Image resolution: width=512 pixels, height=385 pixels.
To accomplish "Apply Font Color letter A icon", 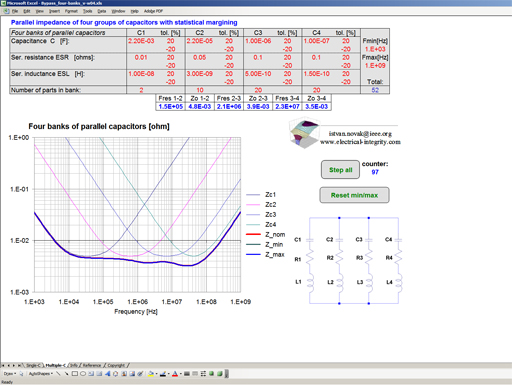I will (x=175, y=374).
